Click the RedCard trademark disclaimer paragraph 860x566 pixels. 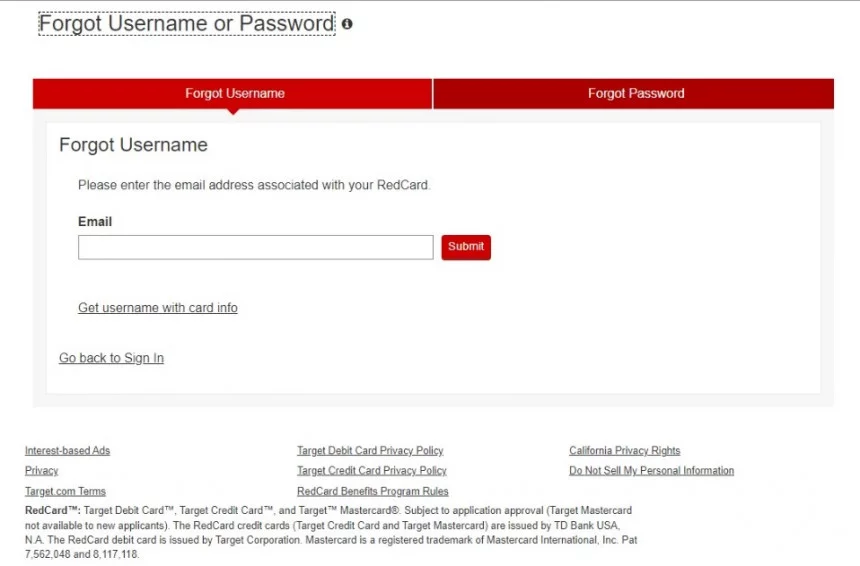coord(331,533)
